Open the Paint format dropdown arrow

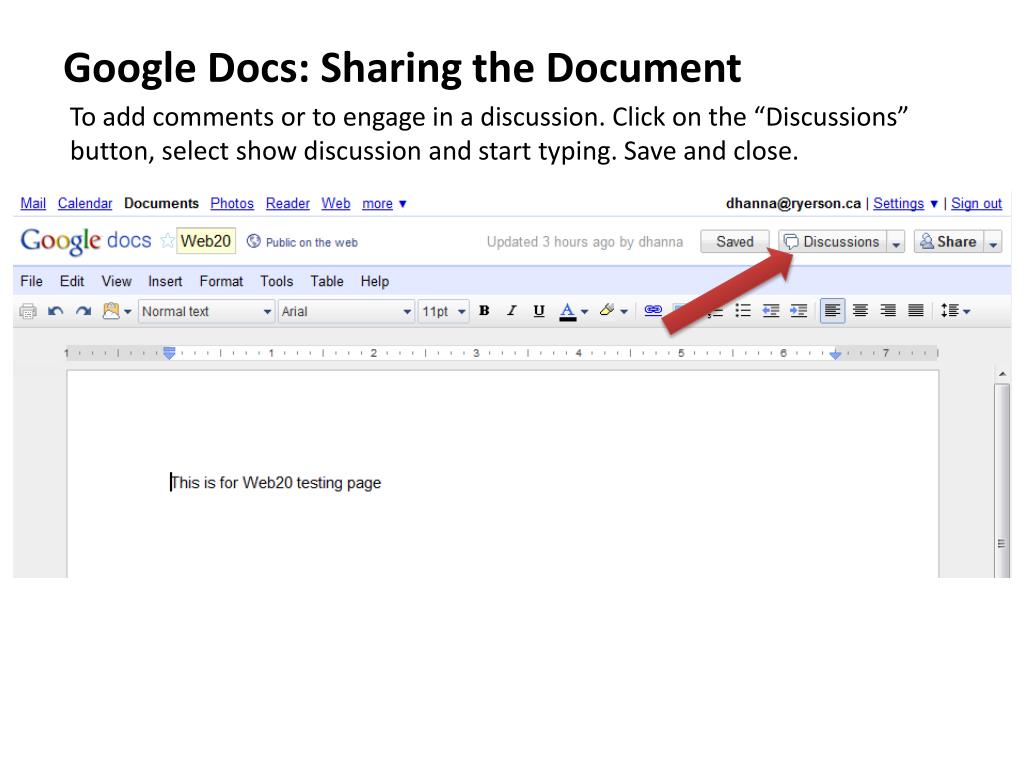click(x=128, y=312)
